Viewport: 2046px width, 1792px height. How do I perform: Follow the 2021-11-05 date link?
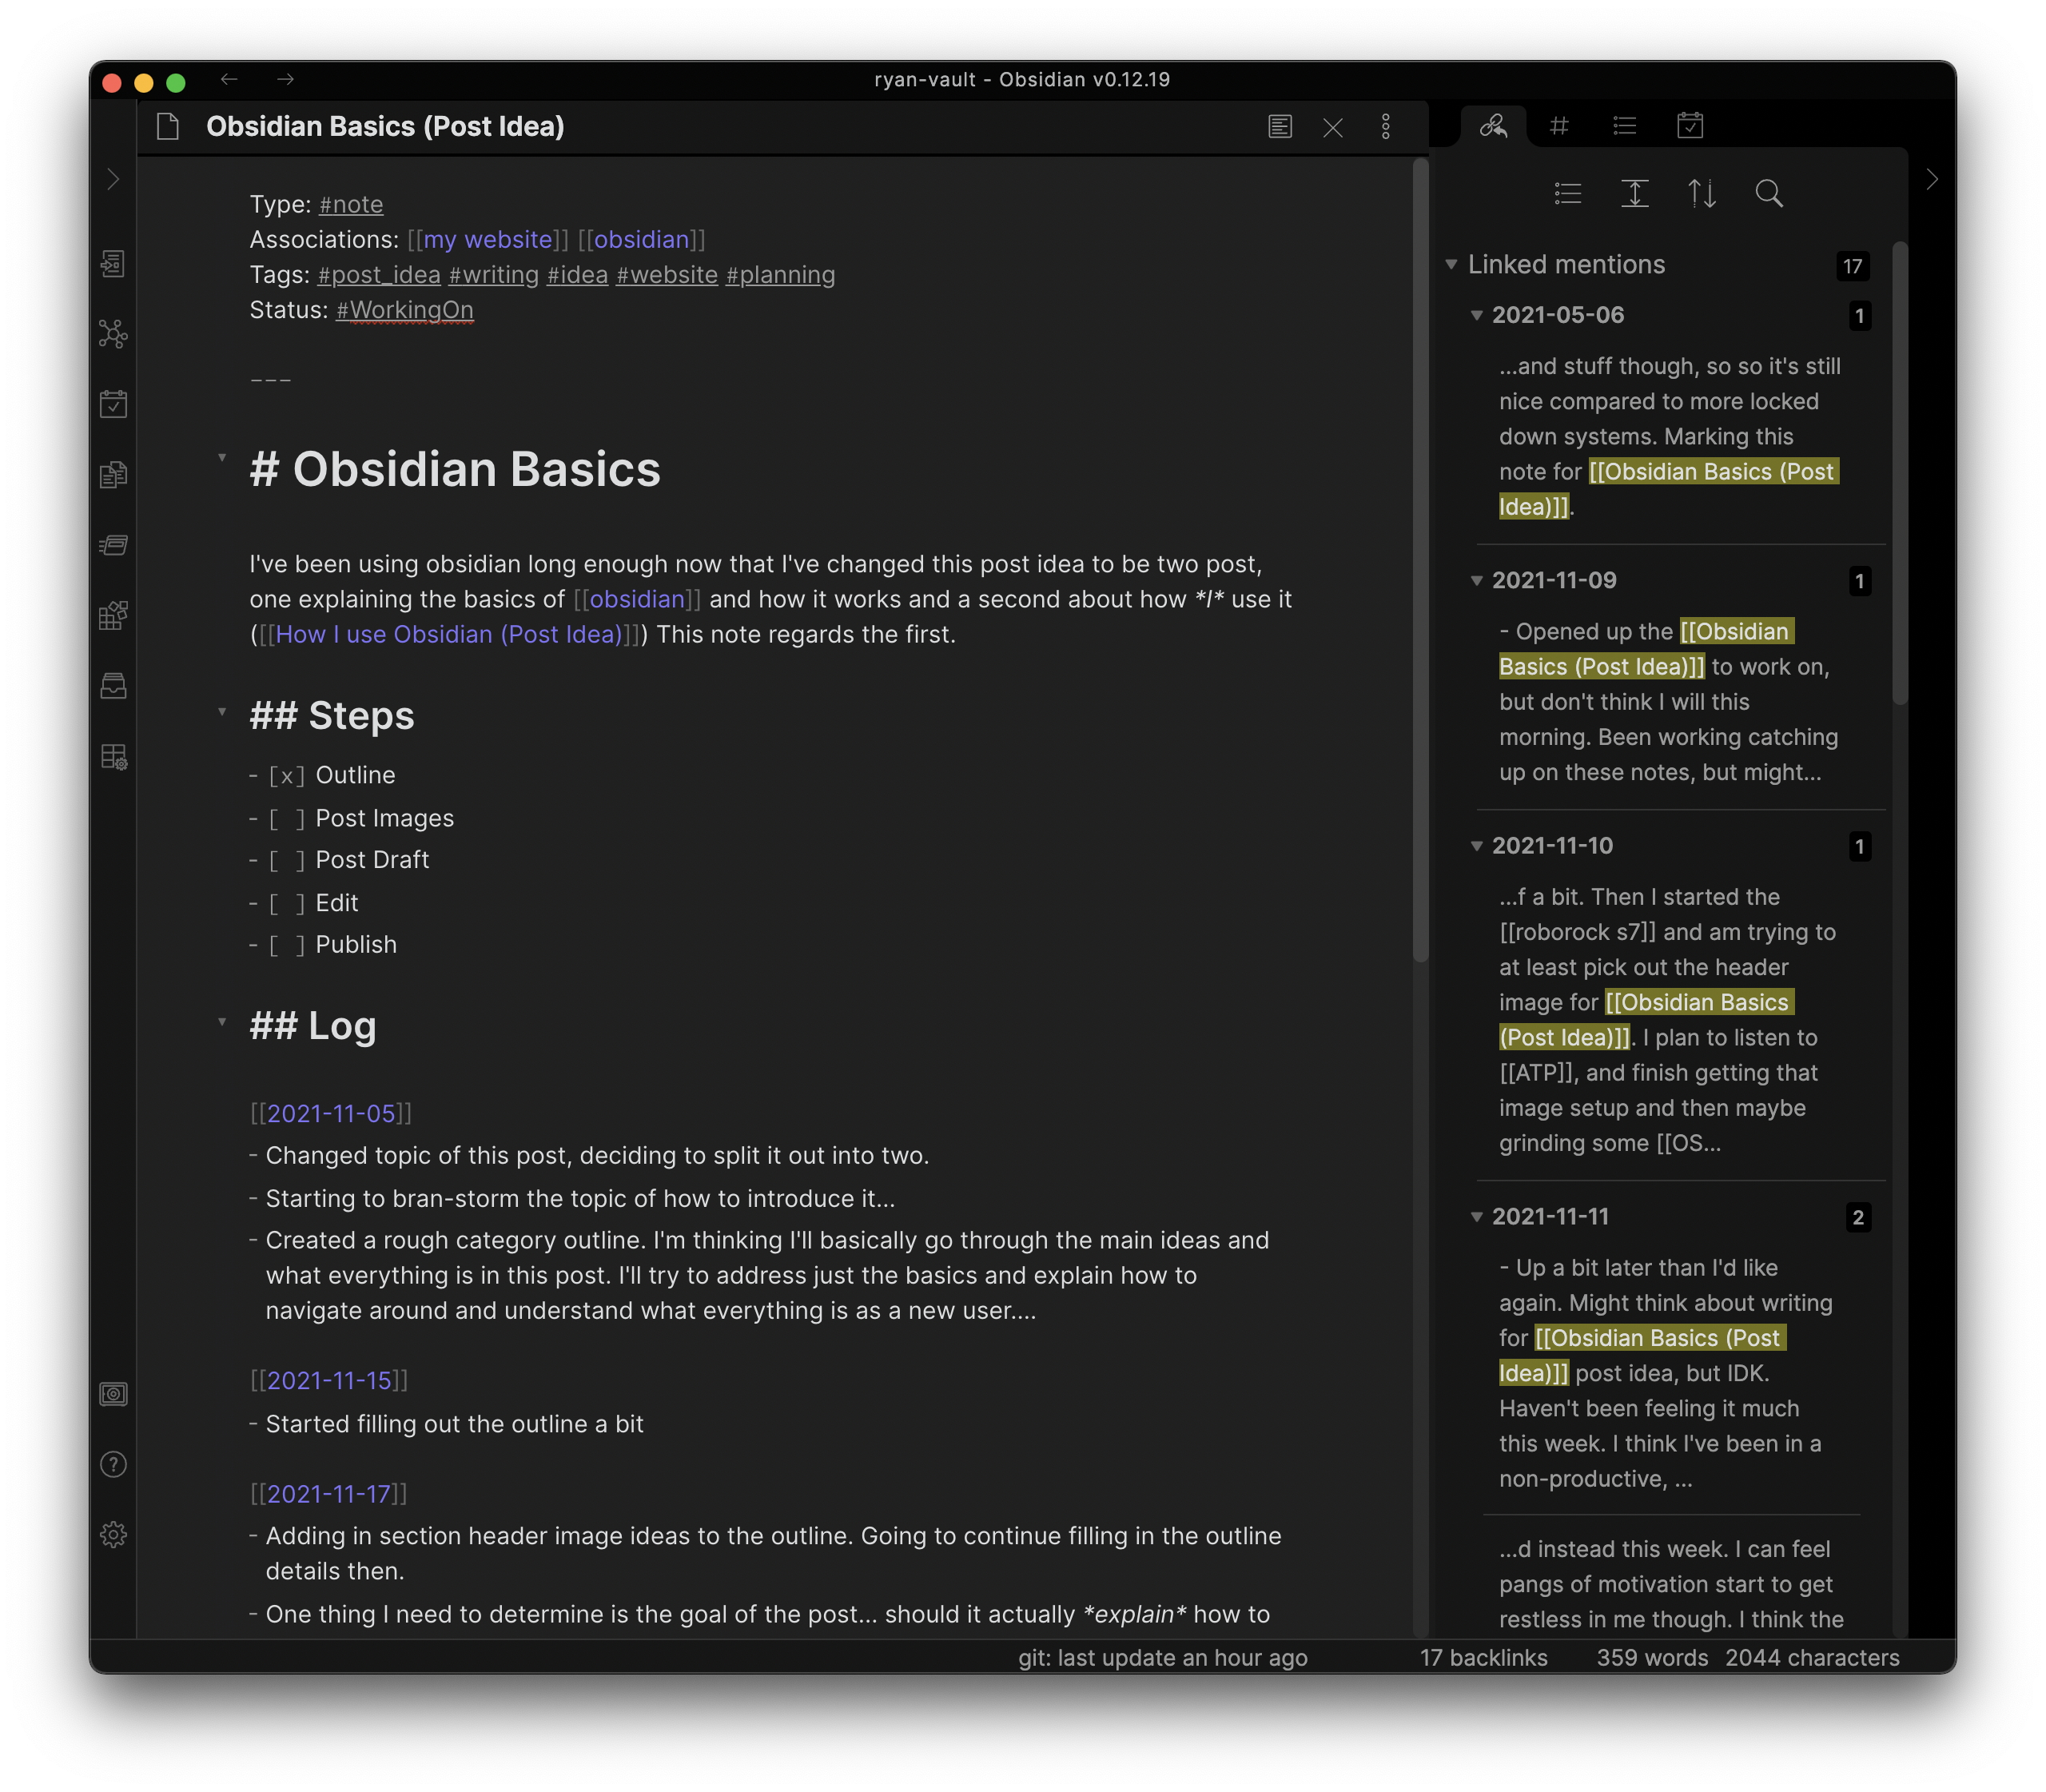pyautogui.click(x=331, y=1113)
